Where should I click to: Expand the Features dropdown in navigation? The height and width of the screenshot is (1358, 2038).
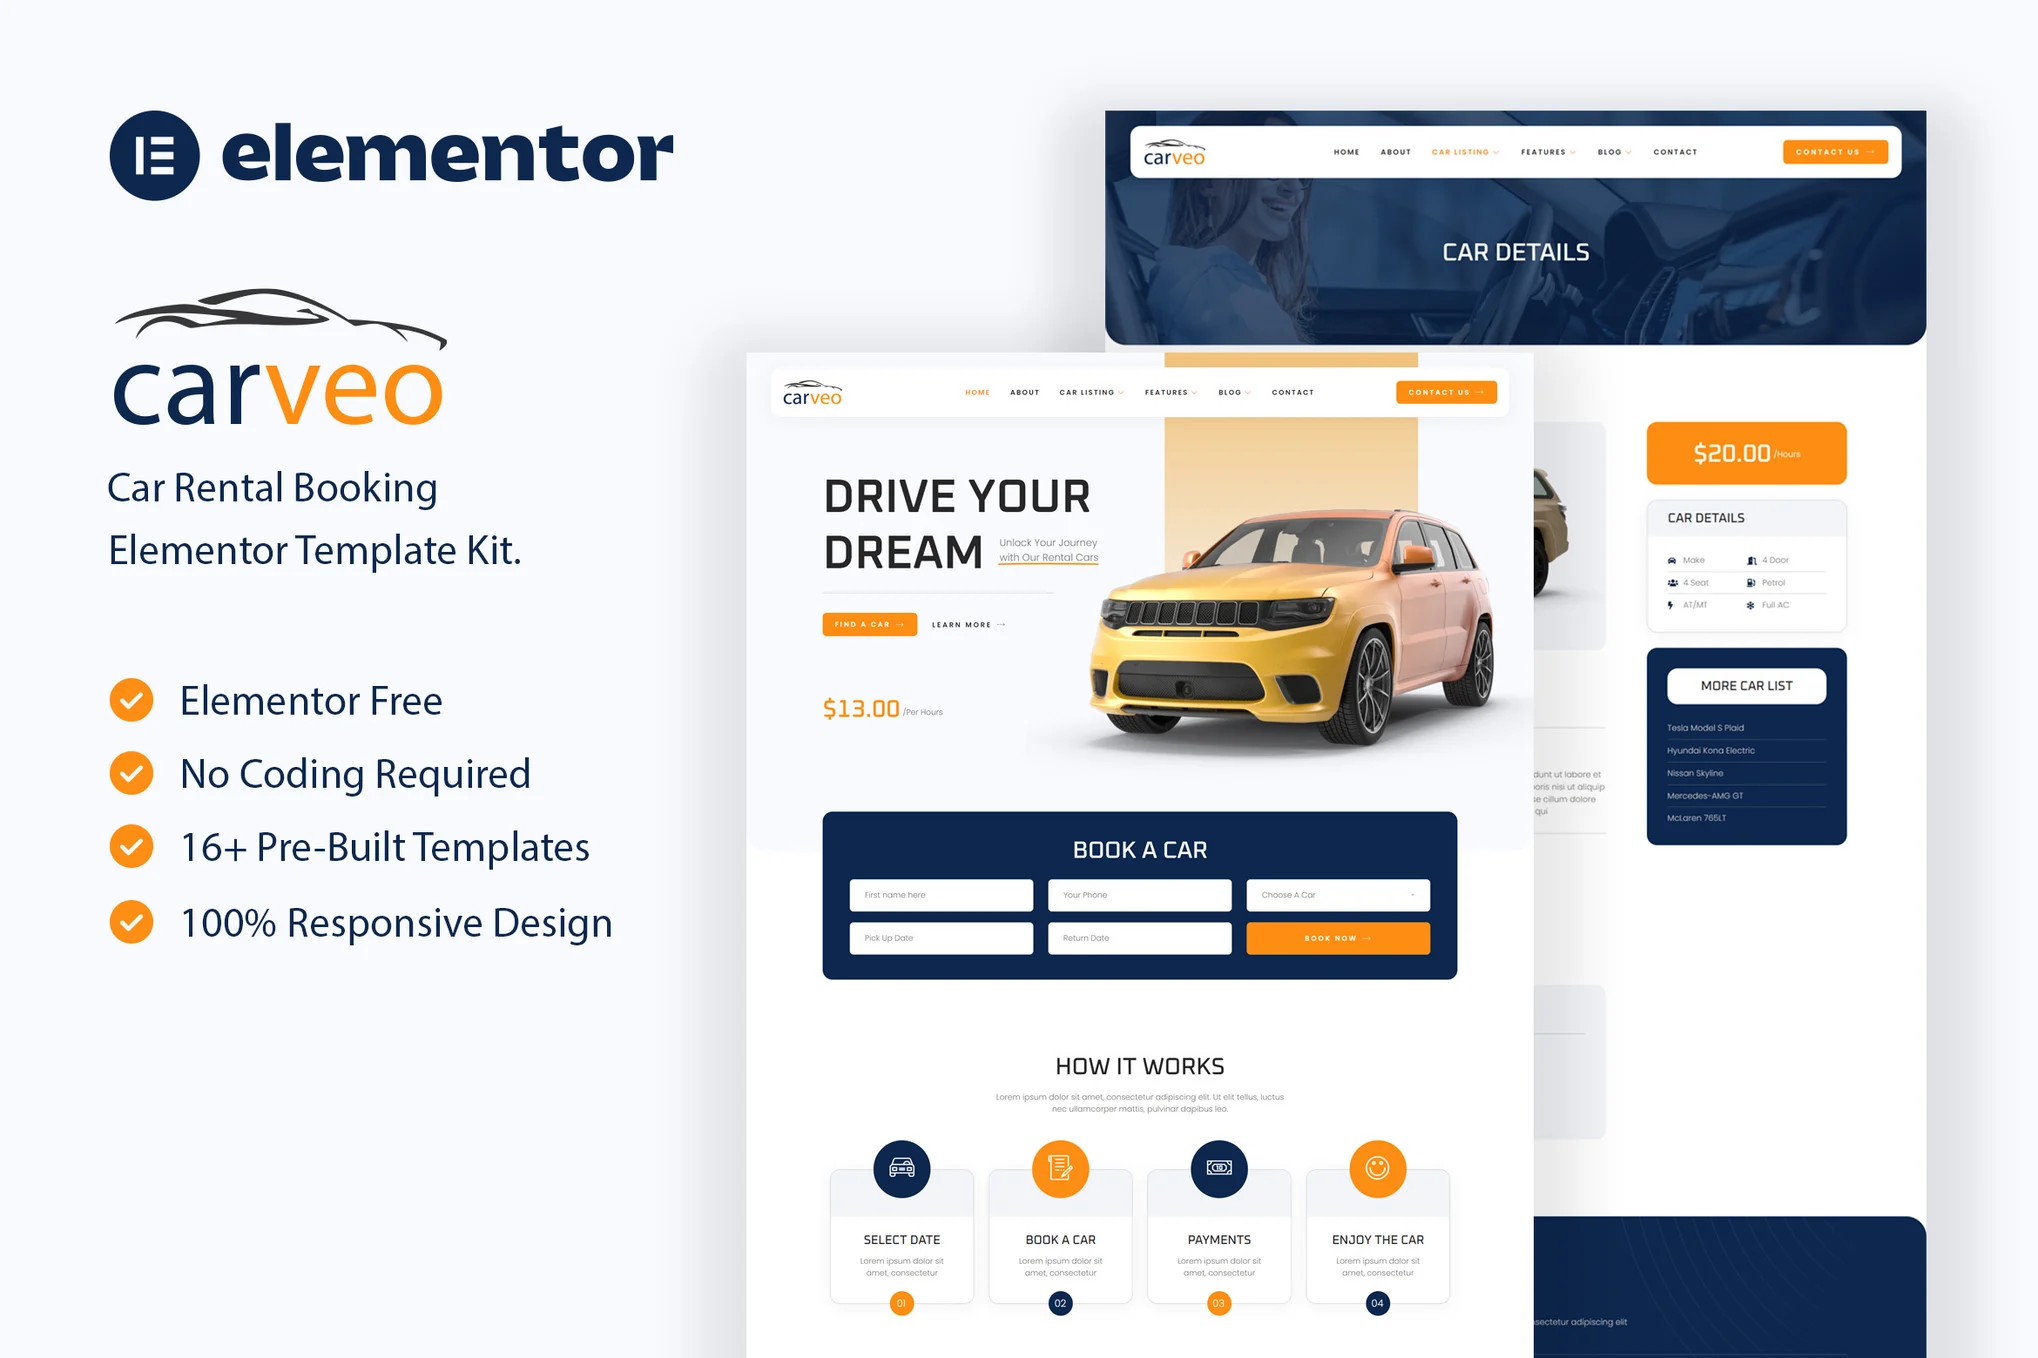pyautogui.click(x=1167, y=394)
